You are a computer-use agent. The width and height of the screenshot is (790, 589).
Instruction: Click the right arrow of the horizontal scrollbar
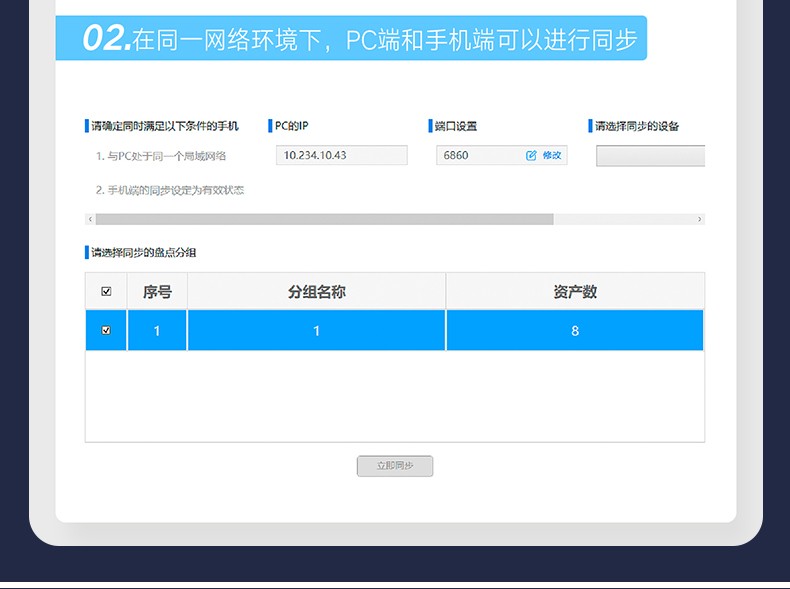coord(699,219)
